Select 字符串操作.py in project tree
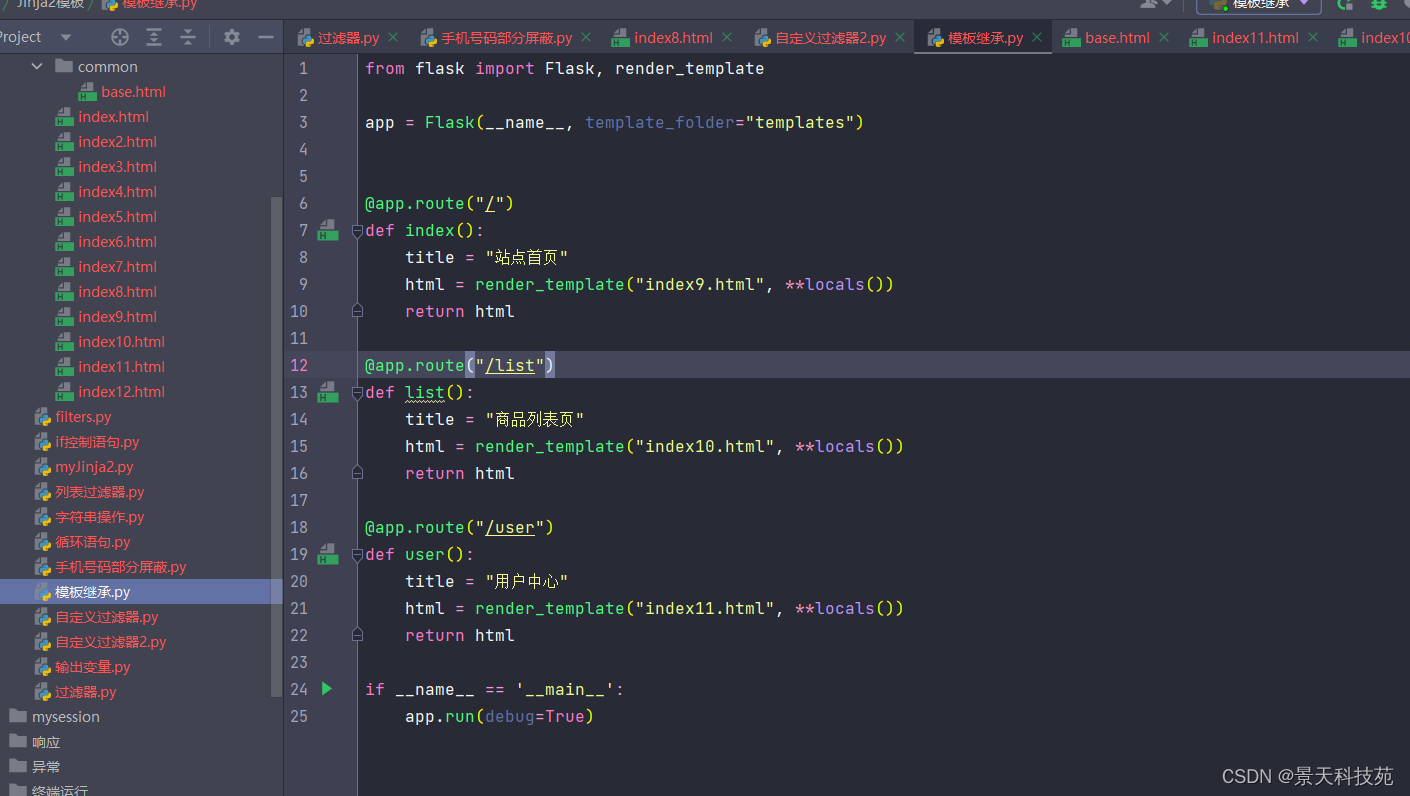1410x796 pixels. pyautogui.click(x=99, y=517)
